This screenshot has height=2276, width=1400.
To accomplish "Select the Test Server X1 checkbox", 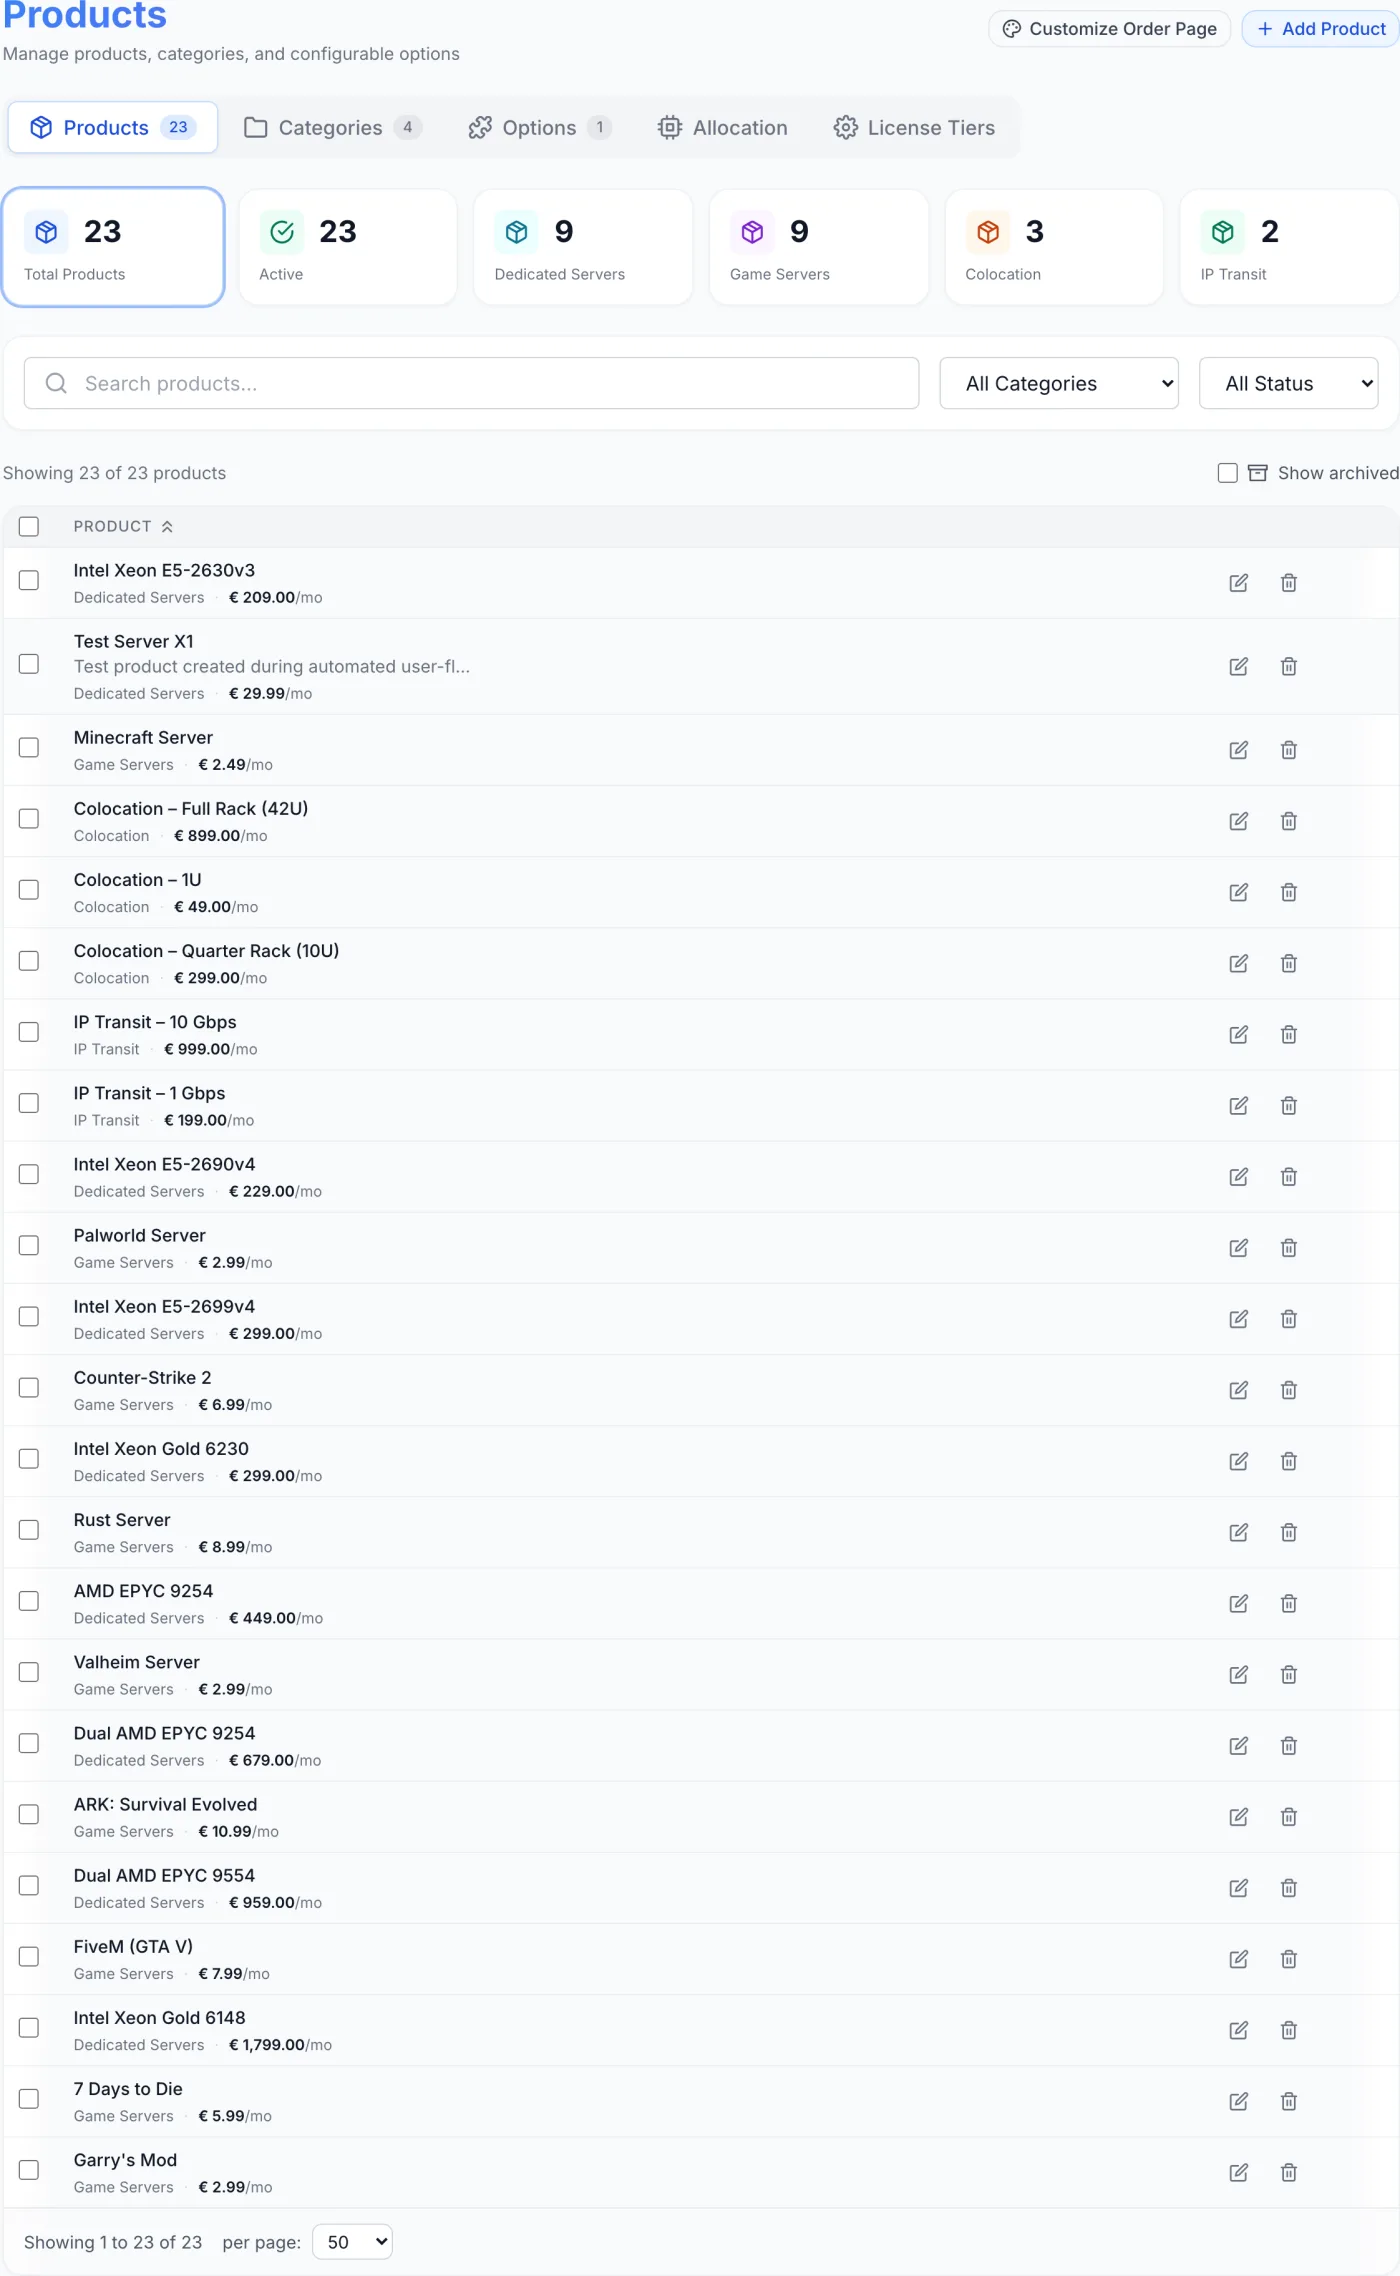I will click(x=29, y=664).
